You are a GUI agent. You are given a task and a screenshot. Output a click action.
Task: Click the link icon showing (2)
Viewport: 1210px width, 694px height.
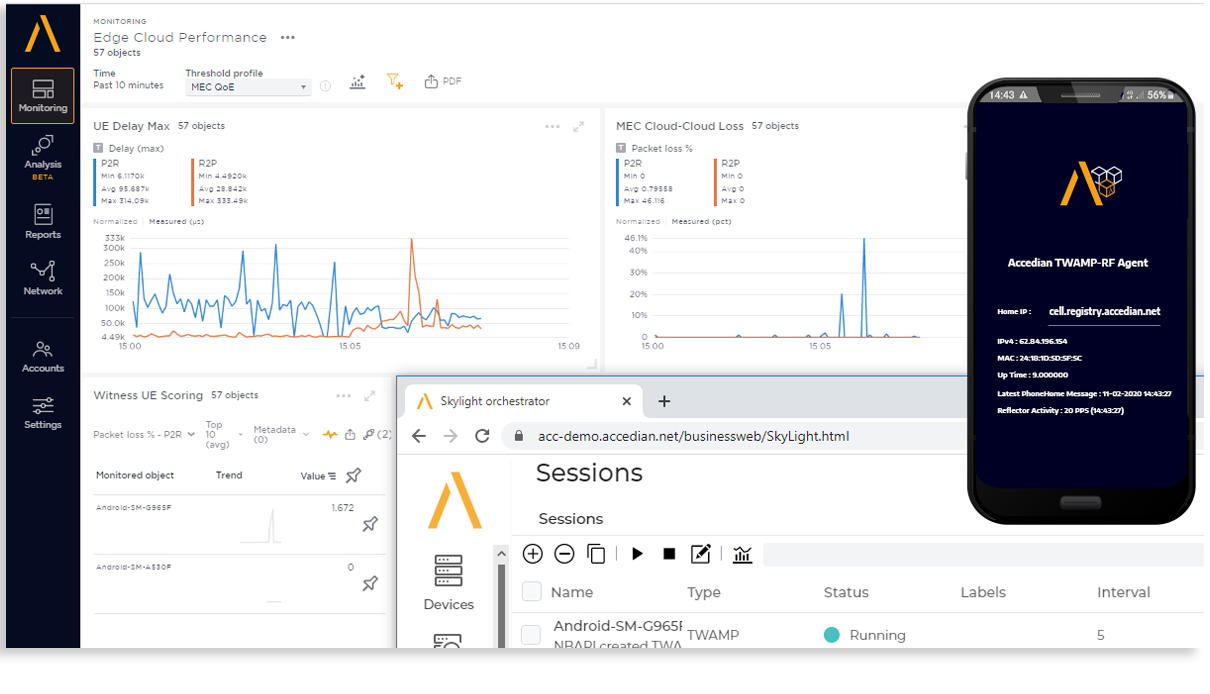coord(377,435)
